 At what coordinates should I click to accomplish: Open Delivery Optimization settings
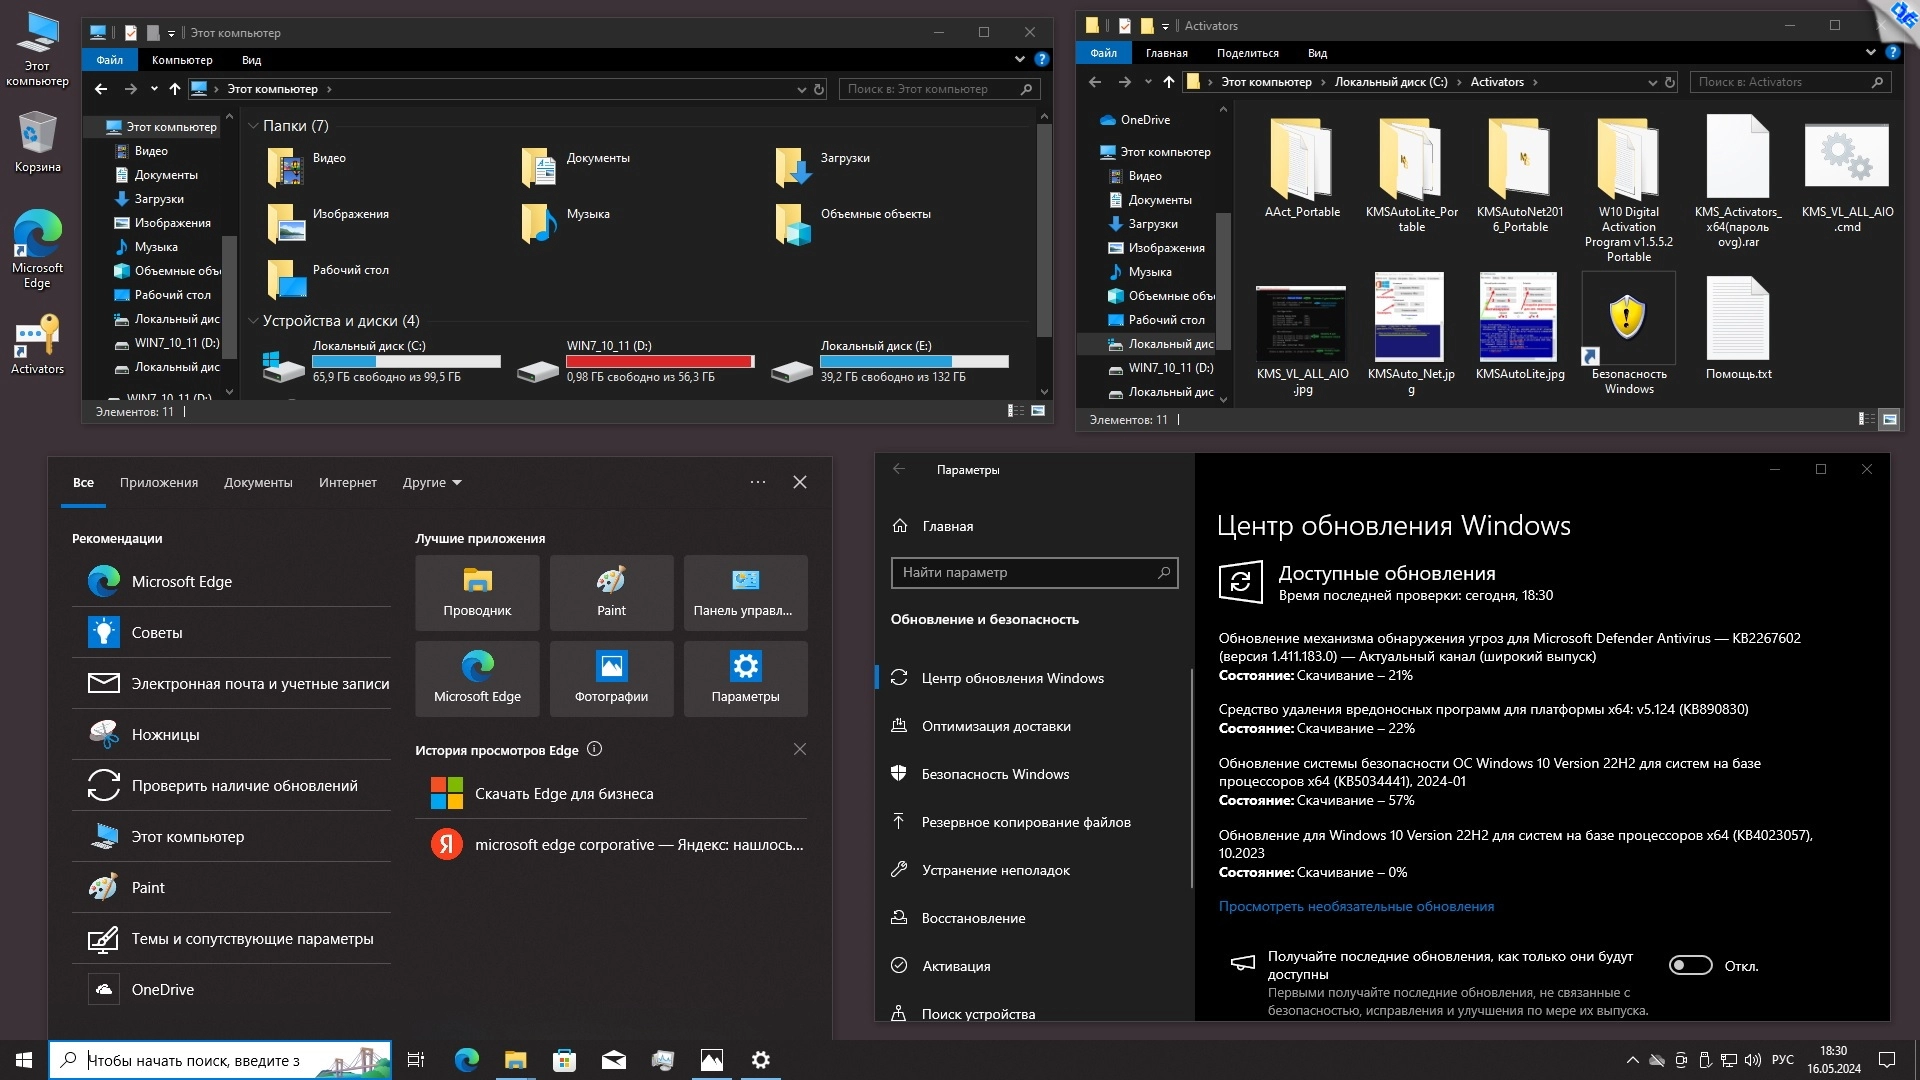[995, 726]
